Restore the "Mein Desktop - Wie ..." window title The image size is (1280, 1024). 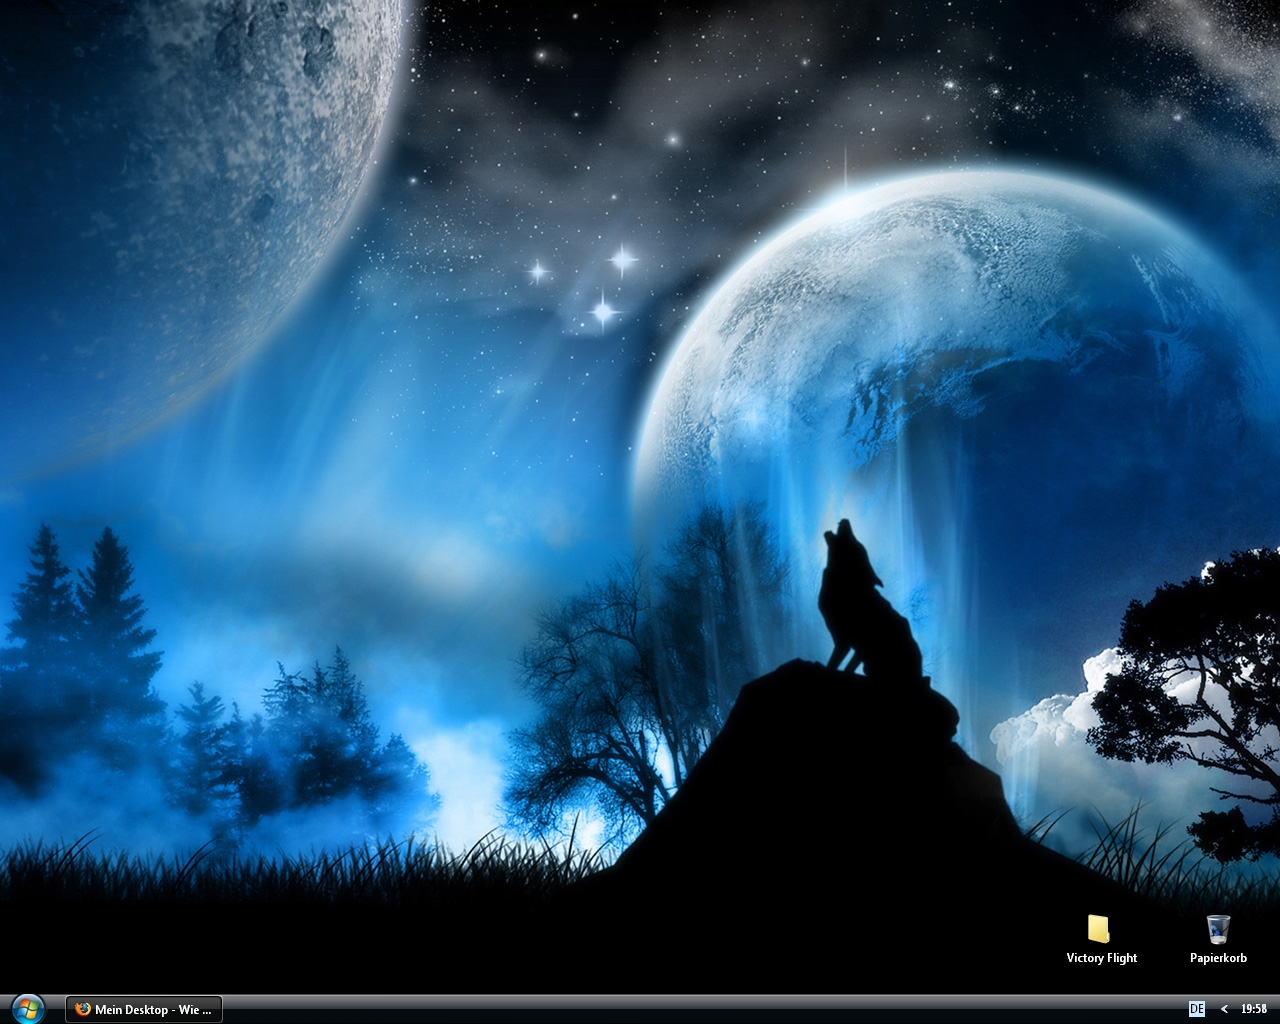coord(153,1009)
